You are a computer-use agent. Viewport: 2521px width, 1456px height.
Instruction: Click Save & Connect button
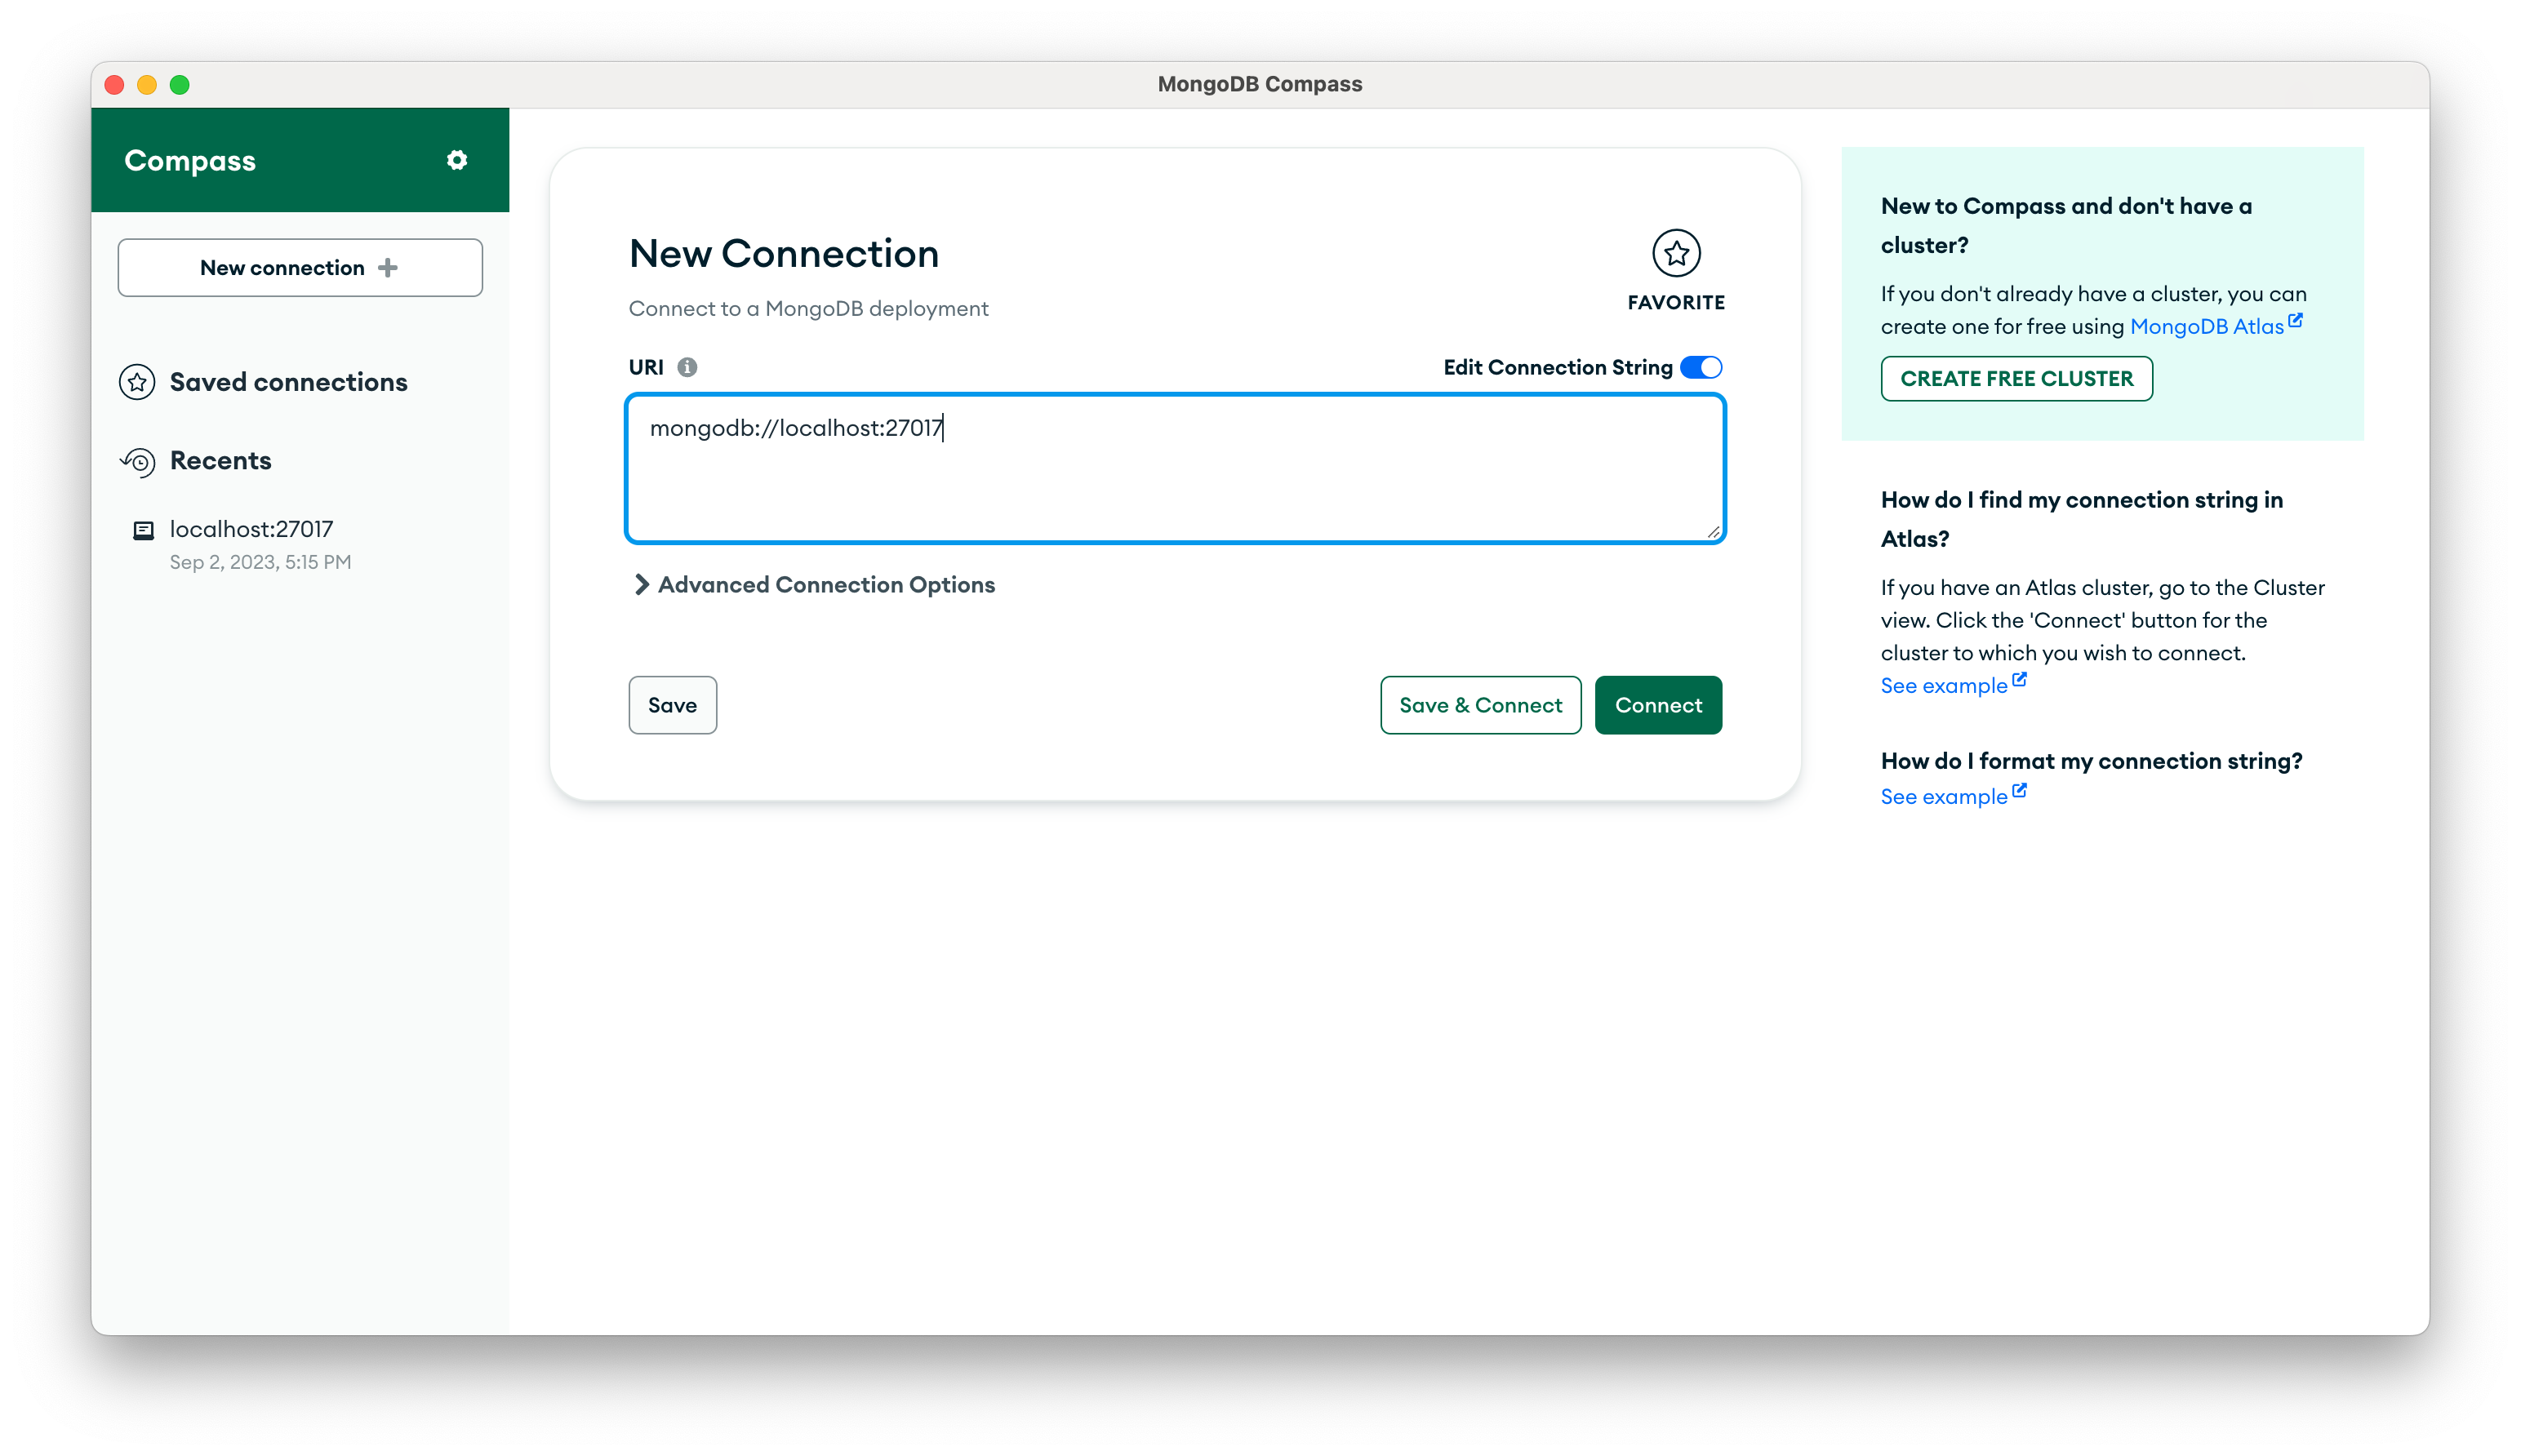[x=1480, y=705]
